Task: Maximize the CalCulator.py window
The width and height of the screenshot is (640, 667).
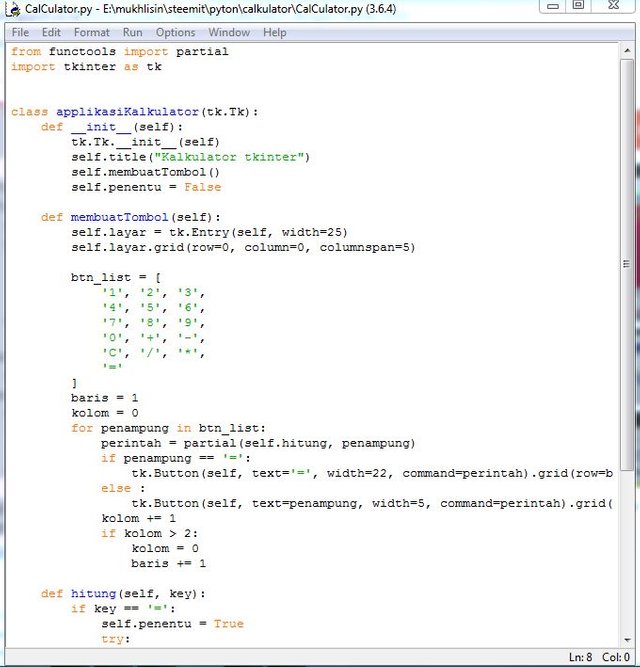Action: 578,6
